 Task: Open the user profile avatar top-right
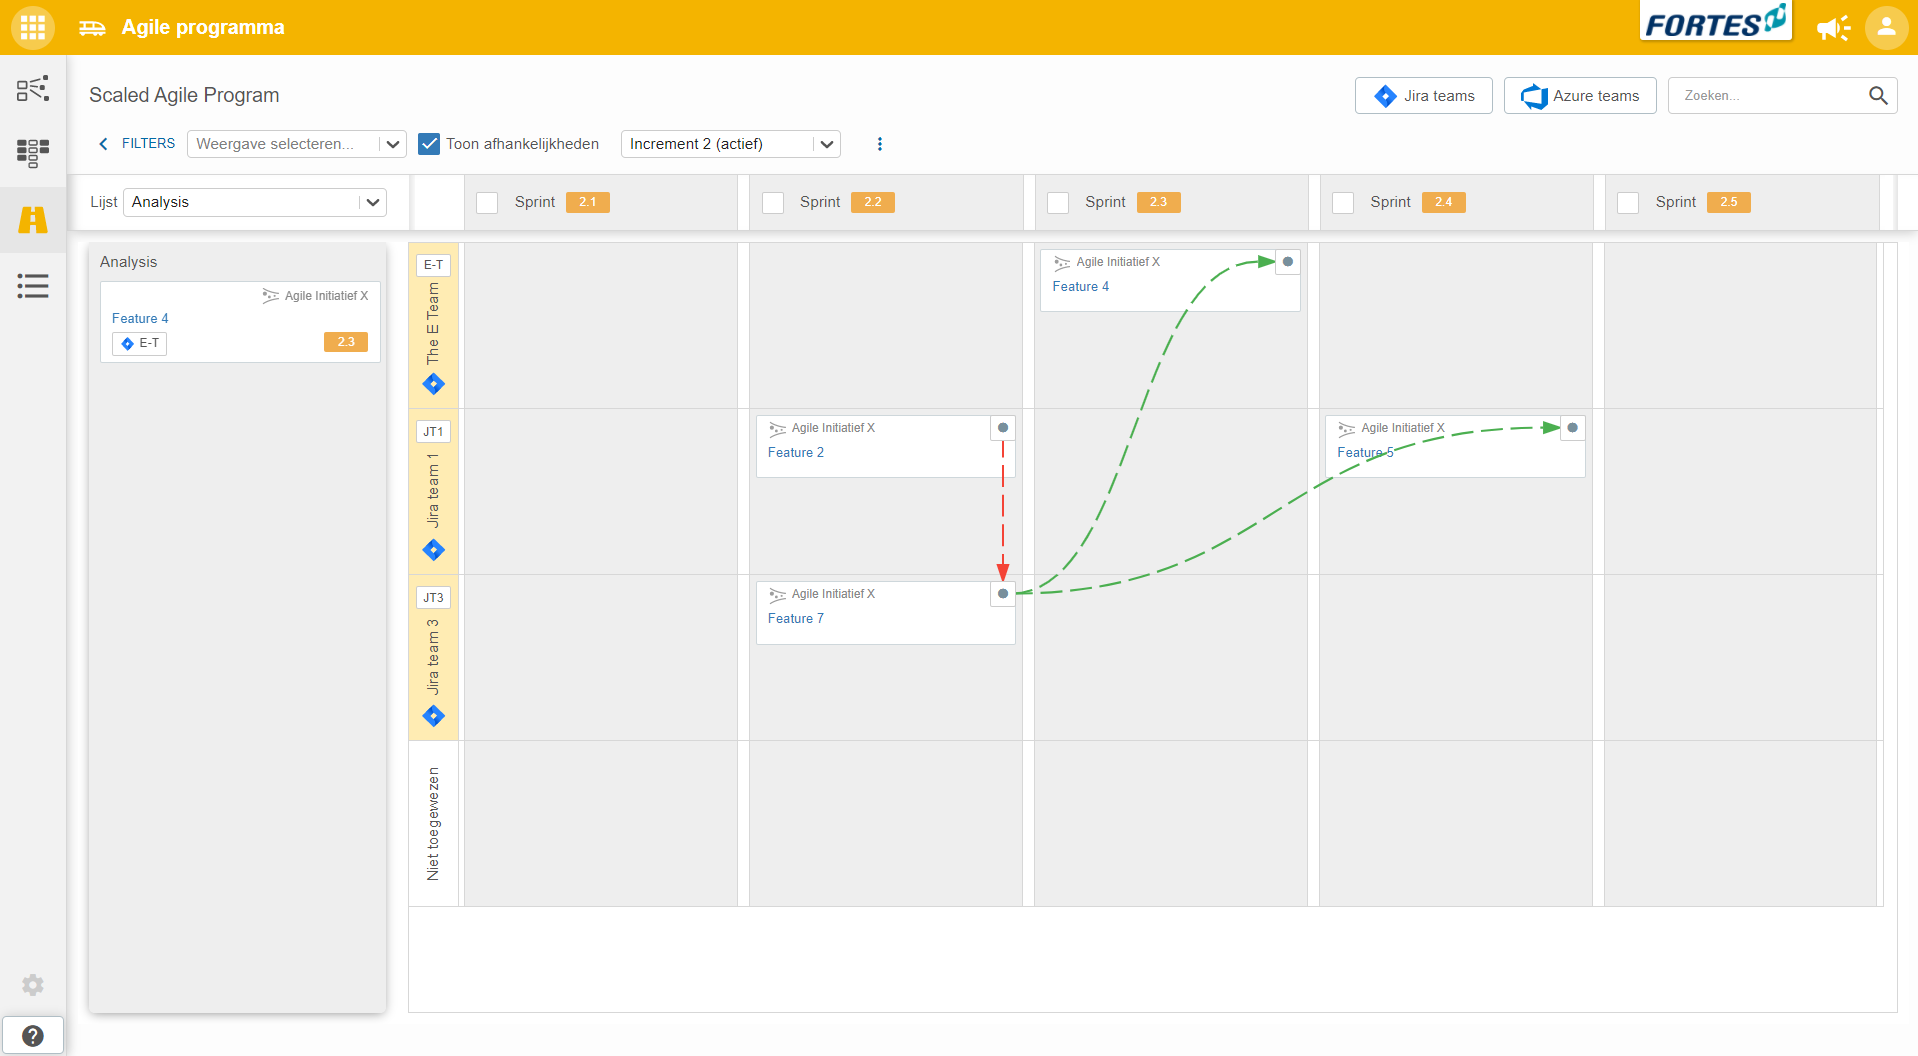1885,28
